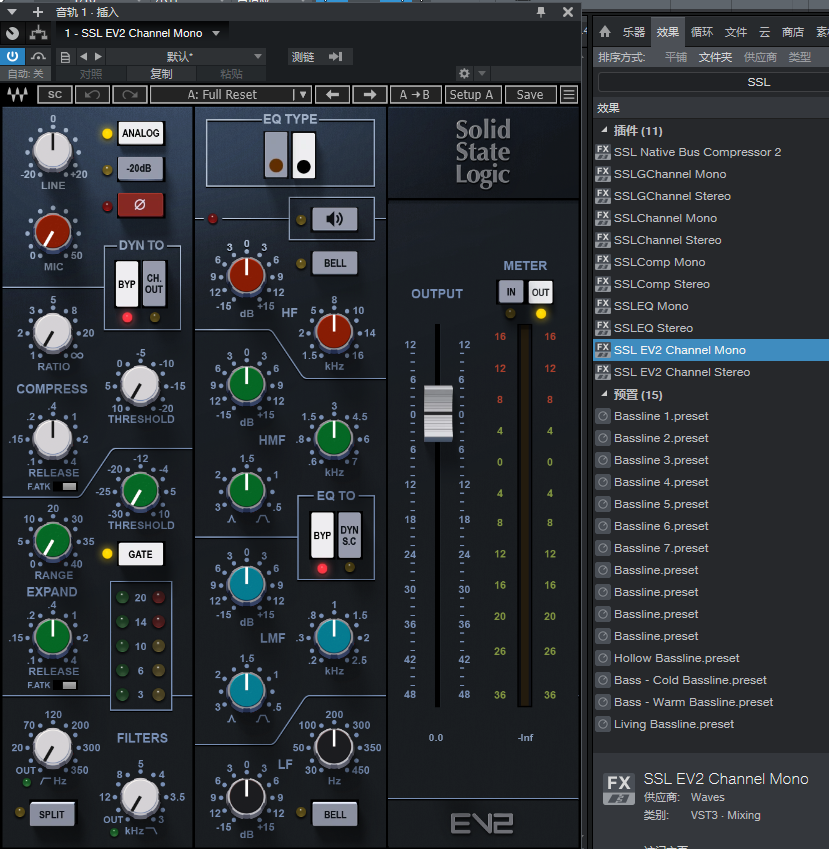The width and height of the screenshot is (829, 849).
Task: Save the Waves preset
Action: (x=530, y=95)
